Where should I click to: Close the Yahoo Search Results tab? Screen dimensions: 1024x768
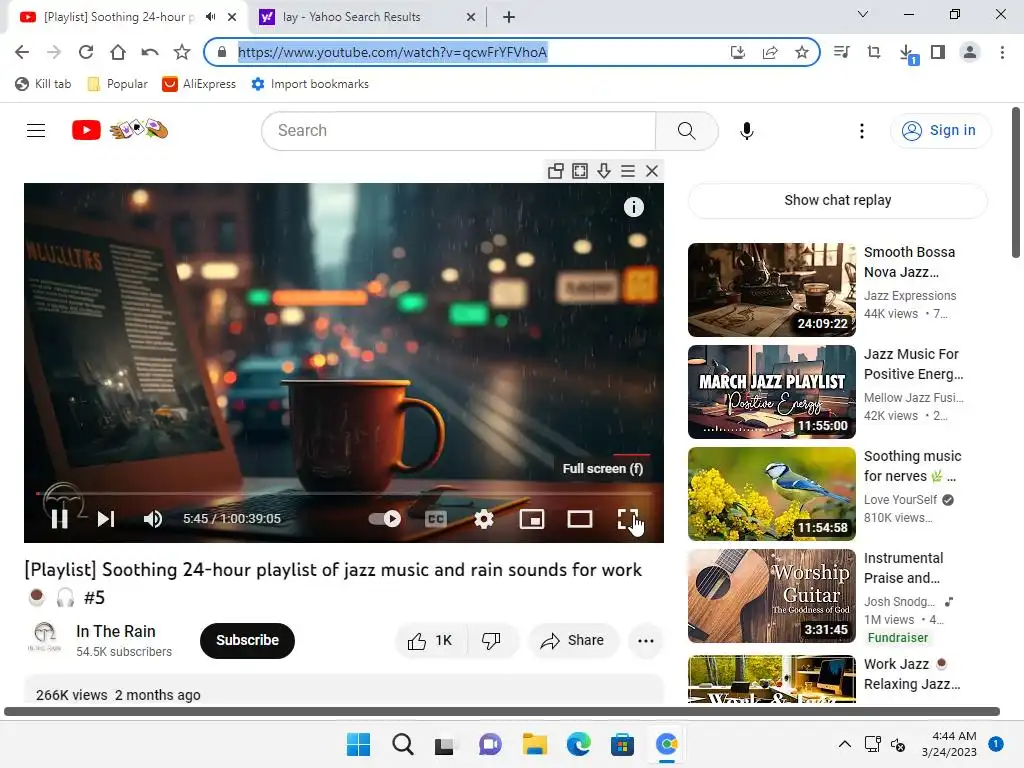[470, 17]
